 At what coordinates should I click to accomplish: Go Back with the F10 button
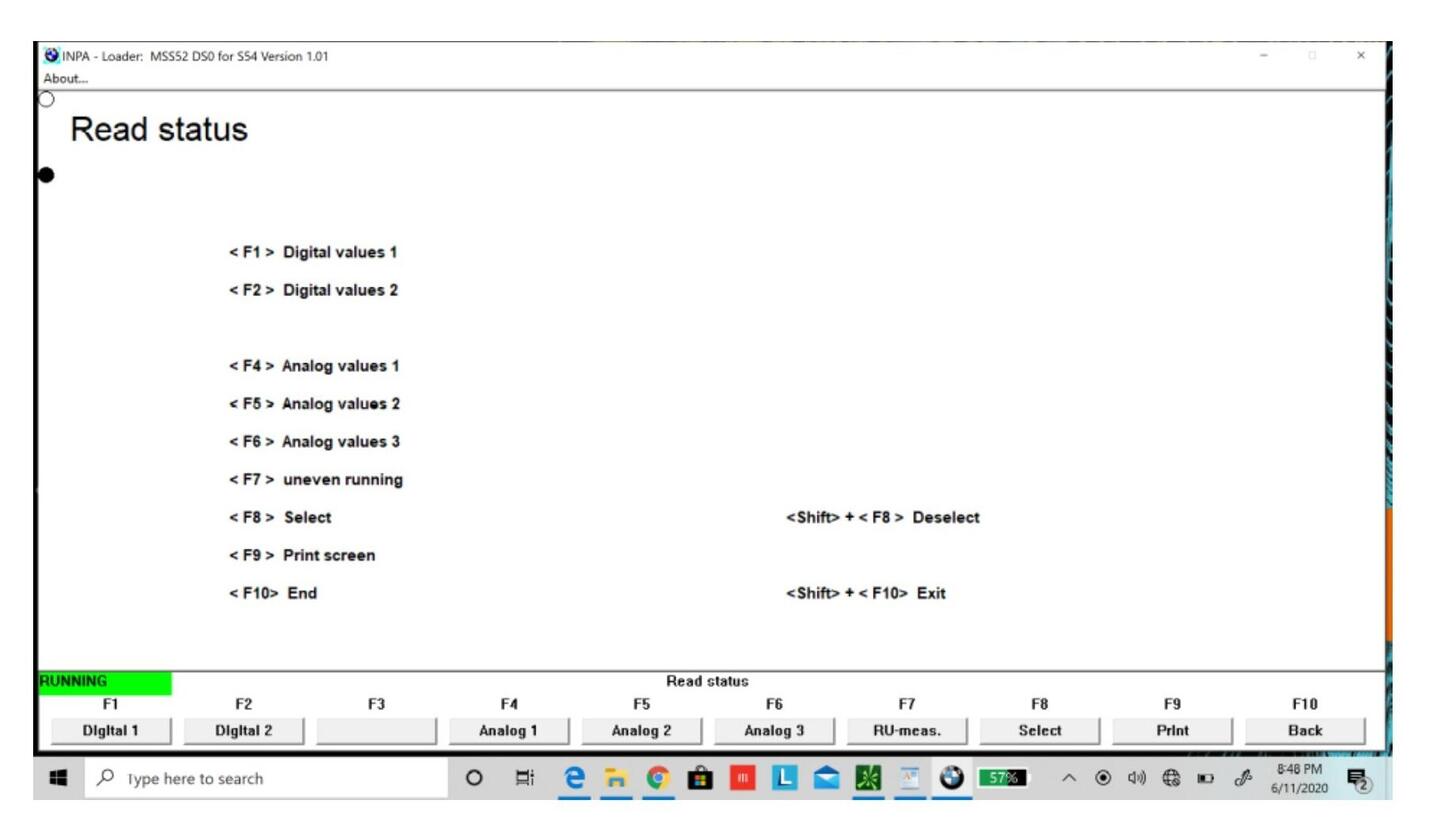(x=1305, y=731)
